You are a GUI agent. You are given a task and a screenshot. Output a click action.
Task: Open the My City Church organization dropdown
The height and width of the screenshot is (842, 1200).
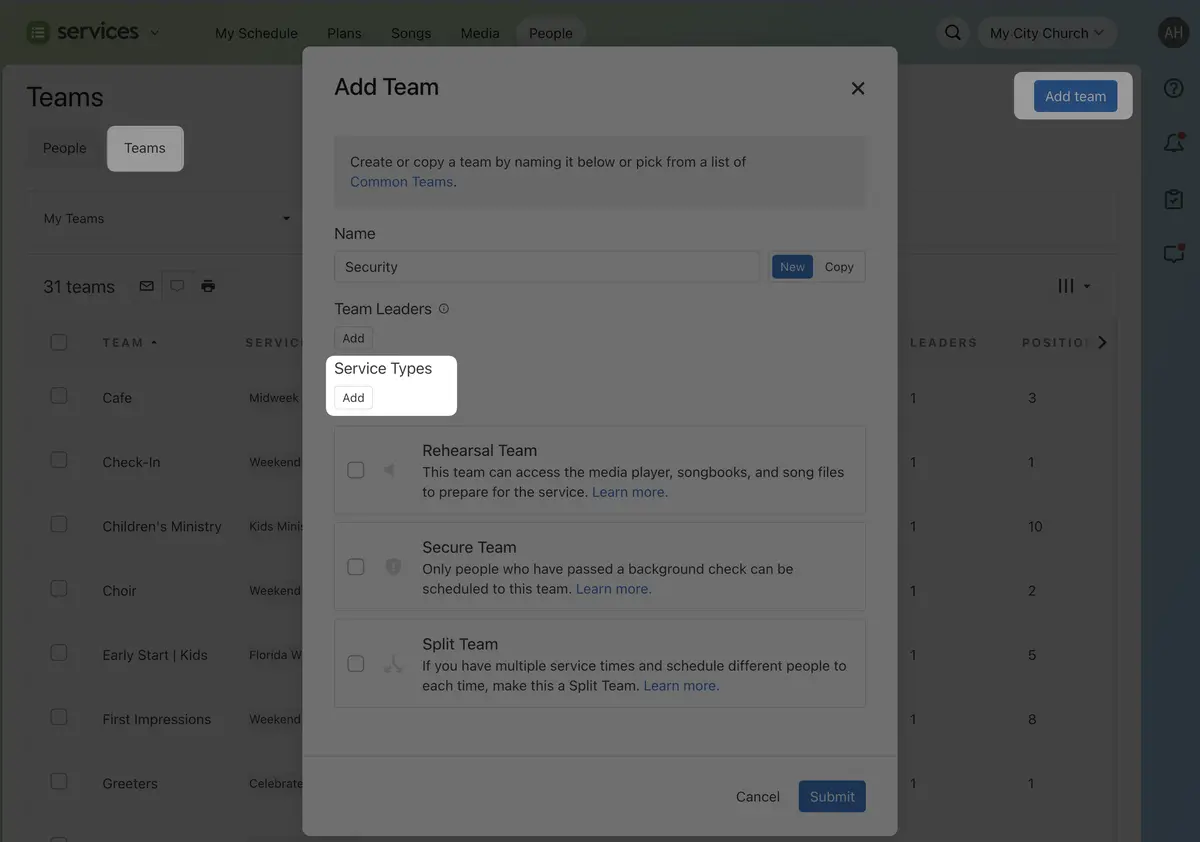point(1046,33)
